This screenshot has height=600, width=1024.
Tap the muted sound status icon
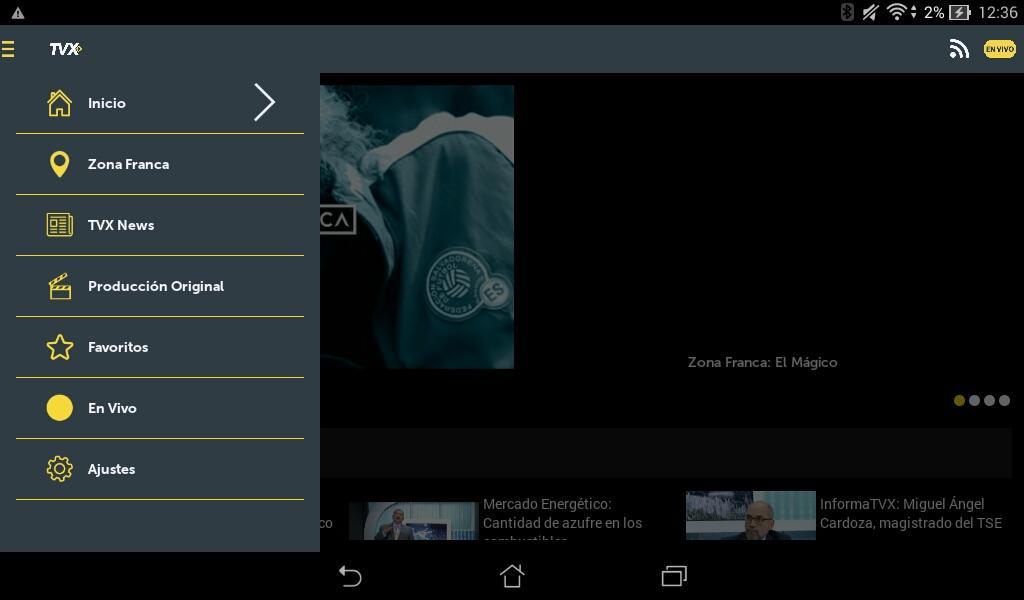pos(870,12)
